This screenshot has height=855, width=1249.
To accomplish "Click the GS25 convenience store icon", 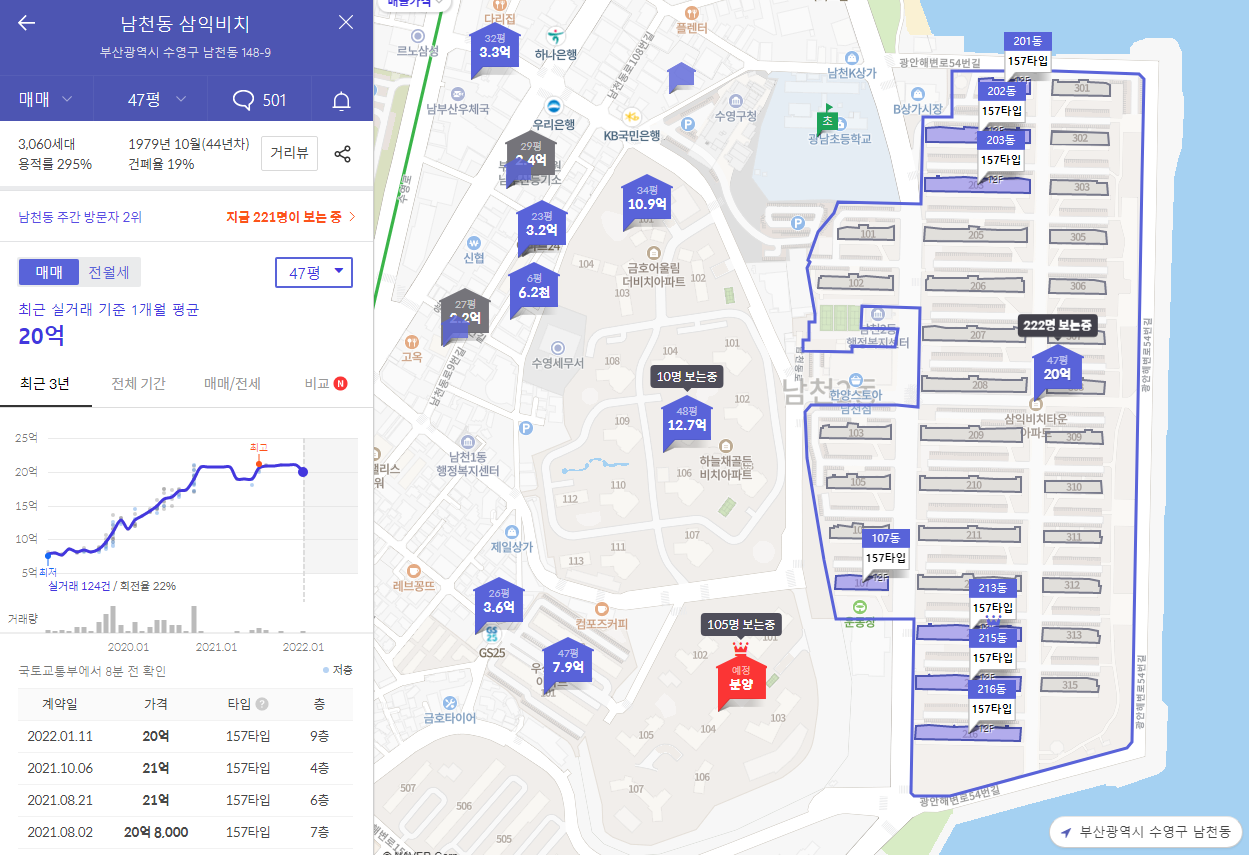I will (490, 634).
